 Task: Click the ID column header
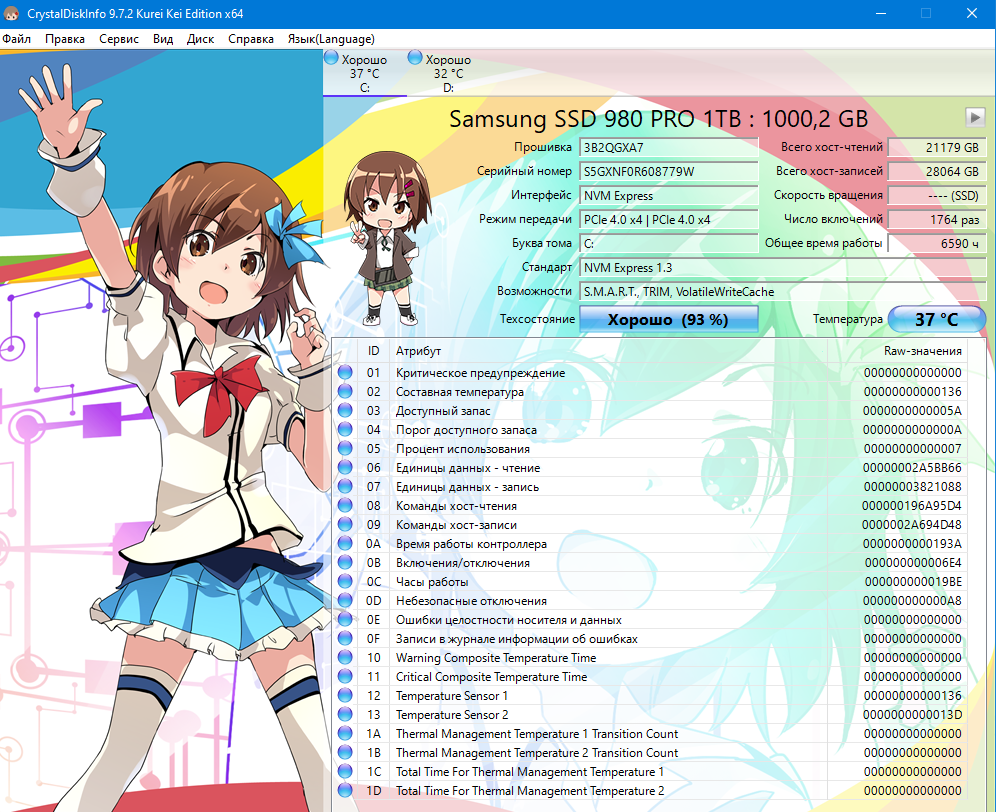[x=374, y=351]
